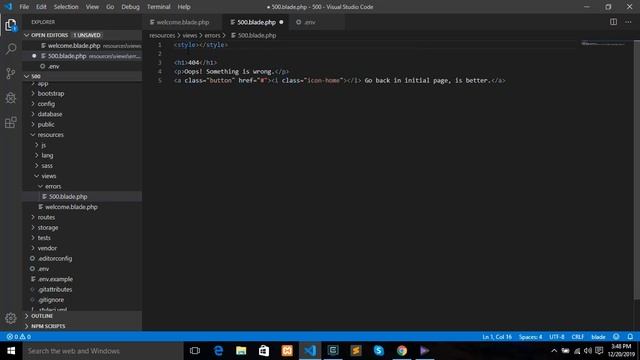The height and width of the screenshot is (360, 640).
Task: Open the Explorer view in activity bar
Action: click(11, 25)
